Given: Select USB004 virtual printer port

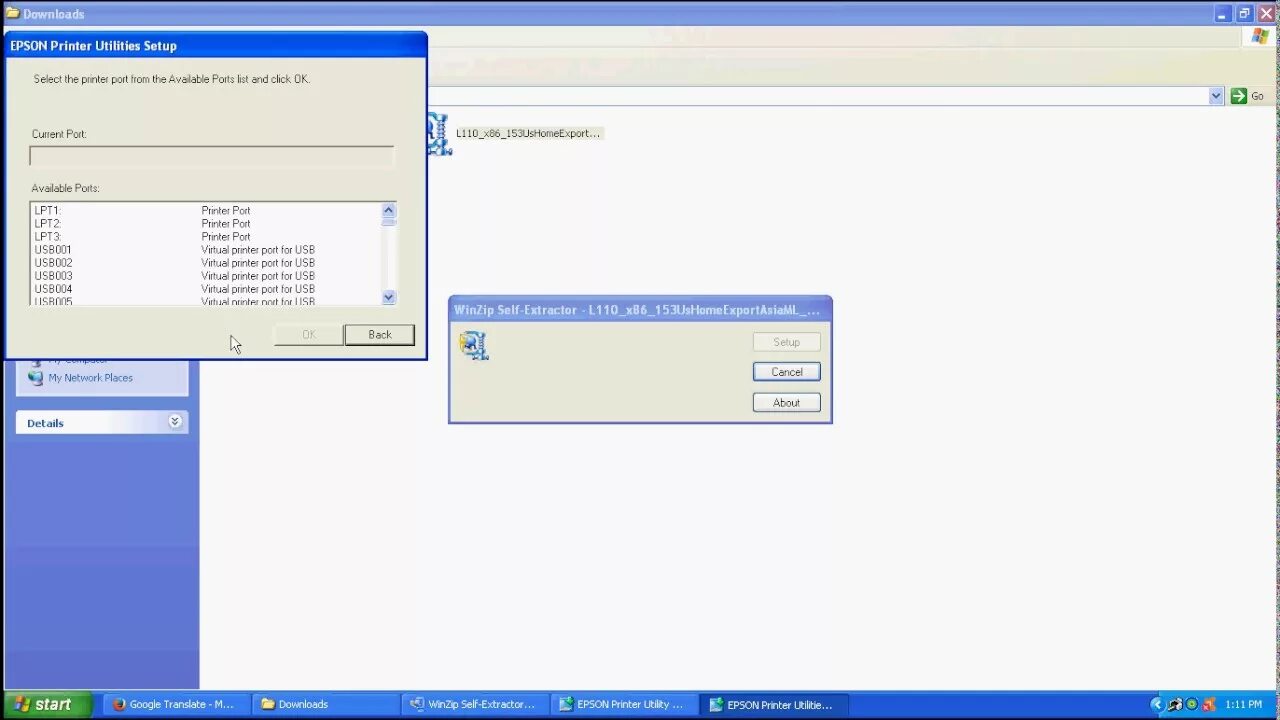Looking at the screenshot, I should 206,289.
